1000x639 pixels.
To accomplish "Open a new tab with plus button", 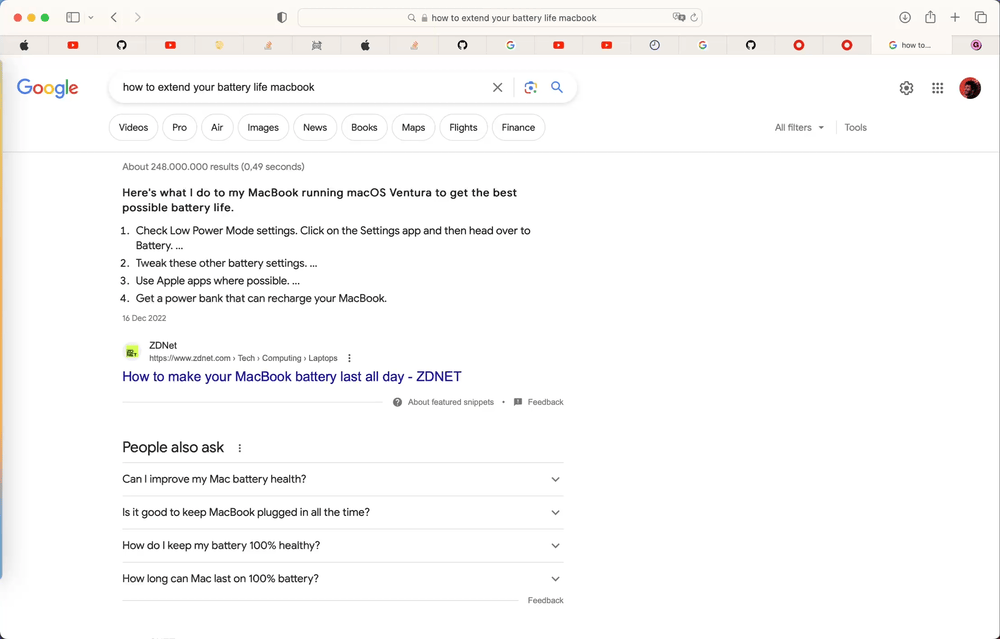I will 955,17.
